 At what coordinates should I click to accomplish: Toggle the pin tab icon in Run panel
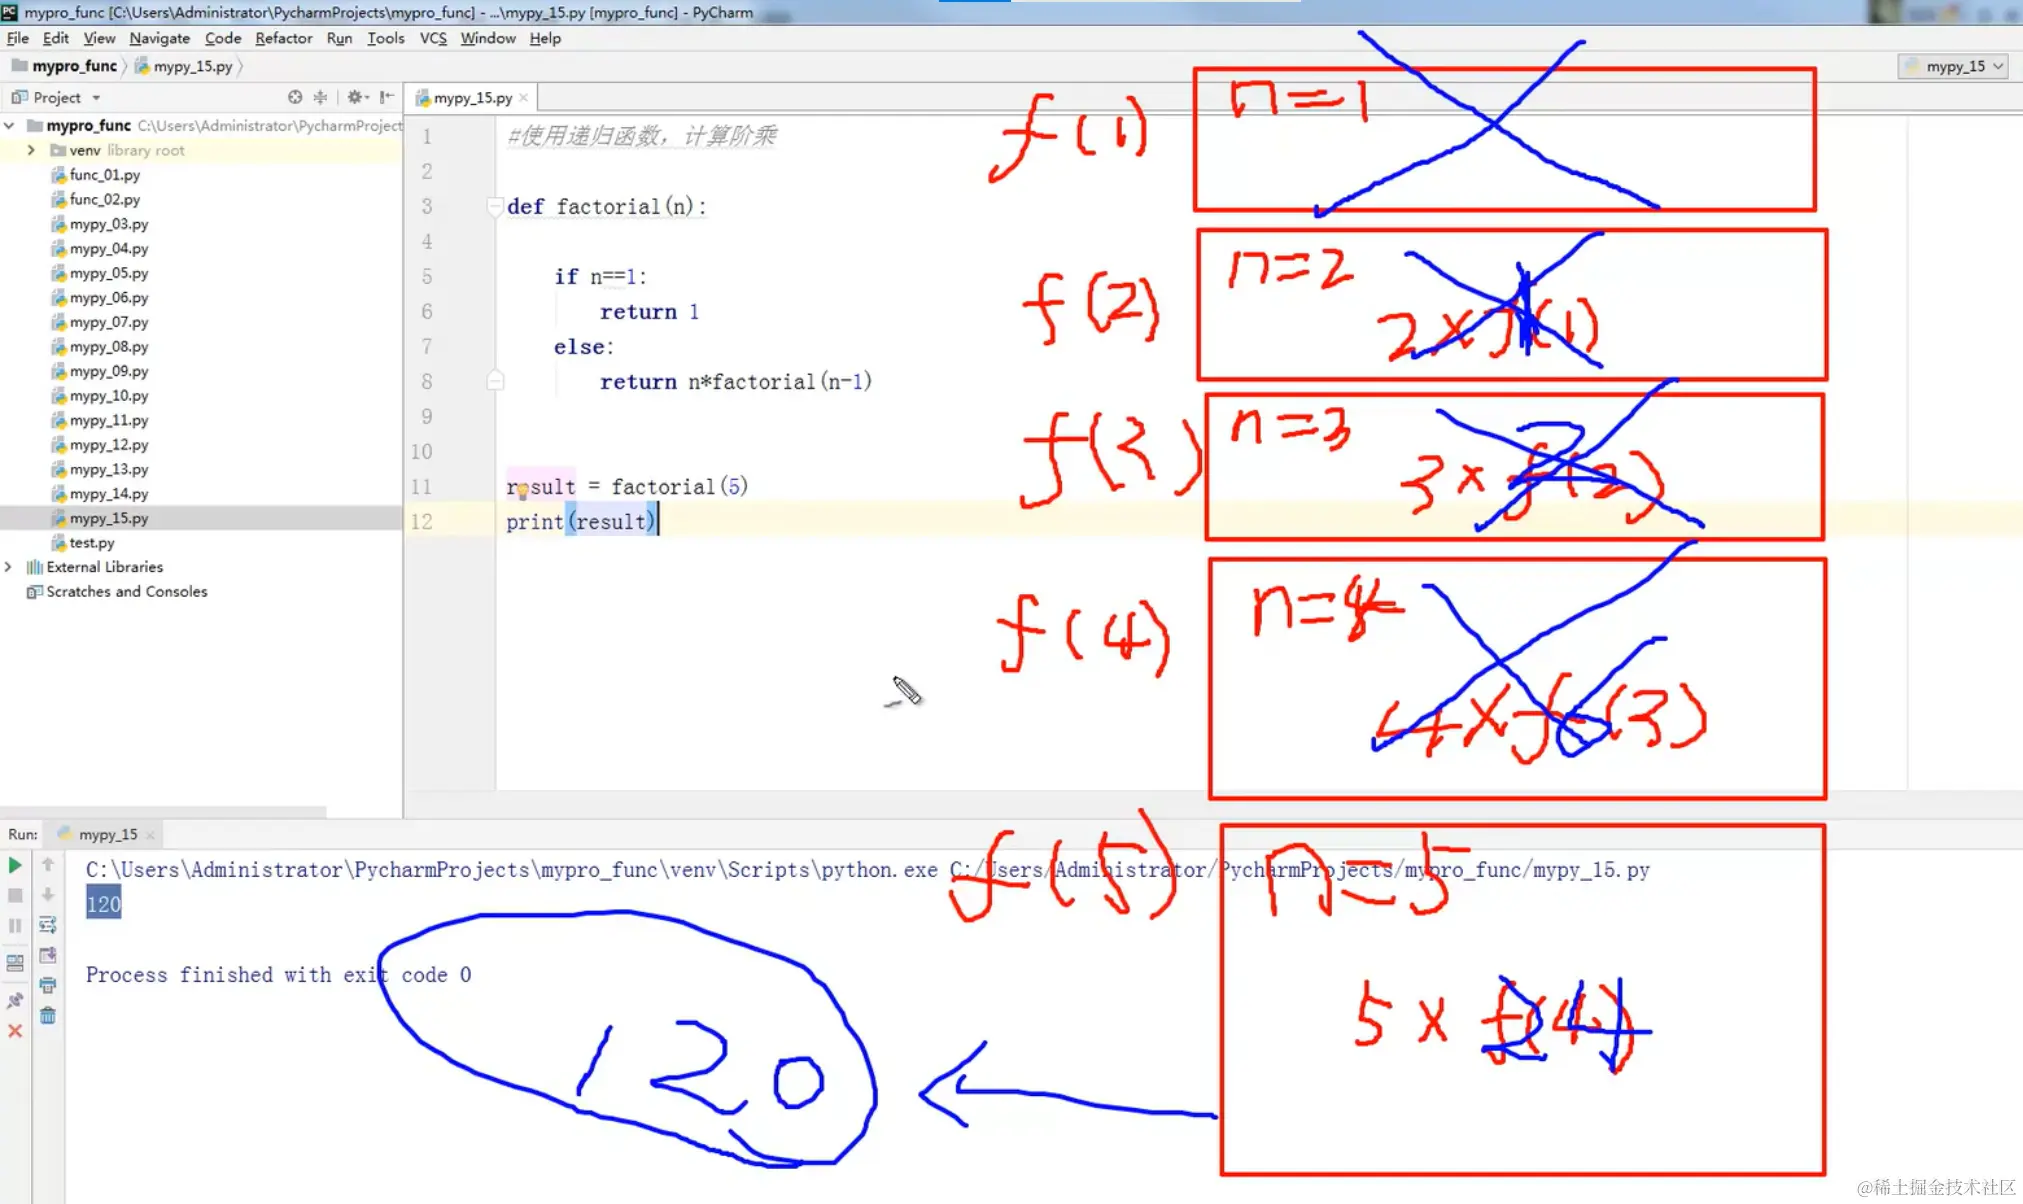click(15, 1000)
